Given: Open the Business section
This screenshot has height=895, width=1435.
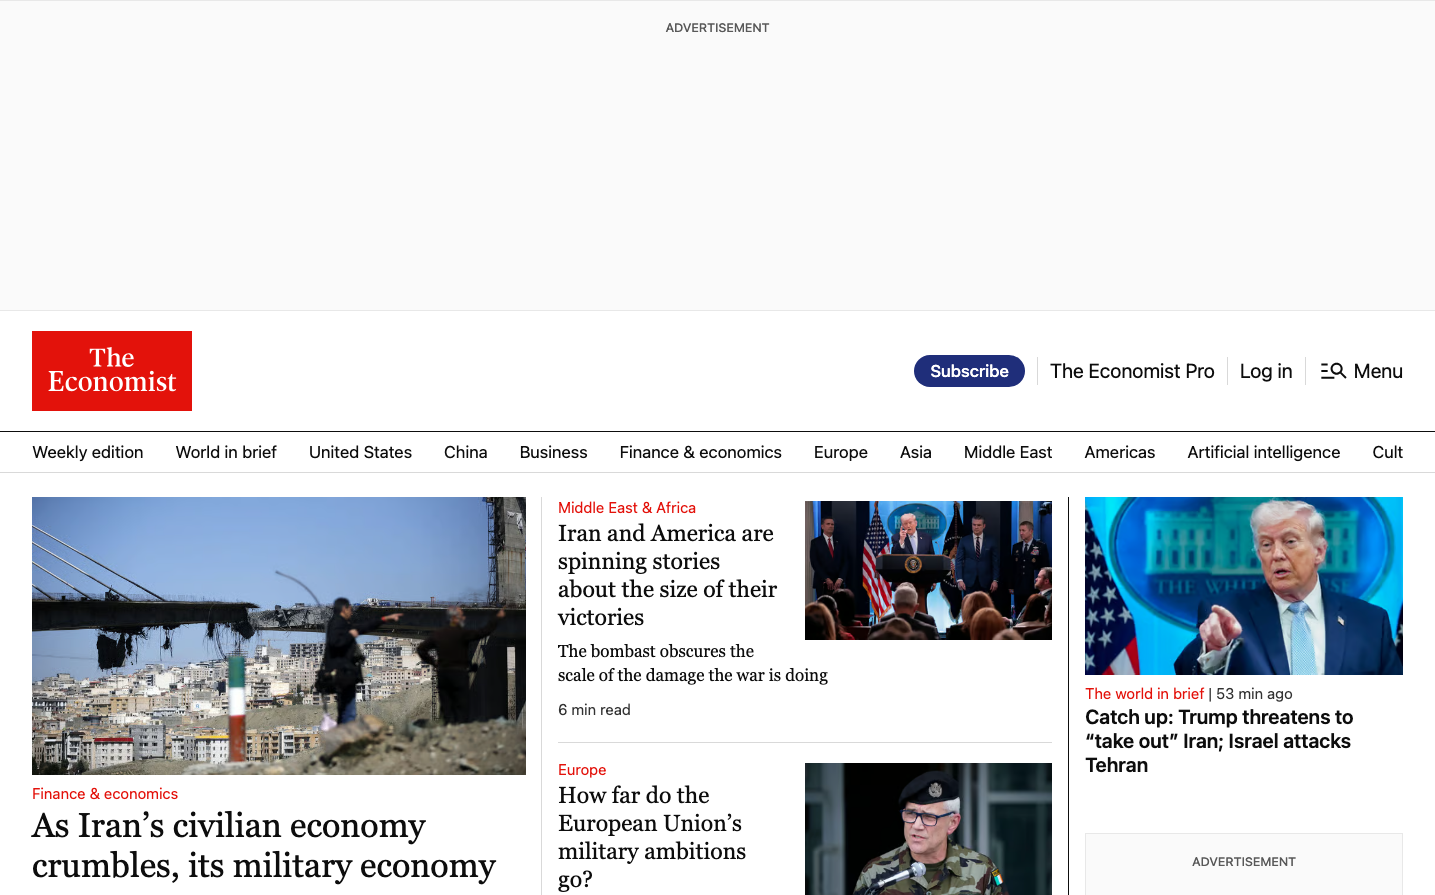Looking at the screenshot, I should pyautogui.click(x=553, y=452).
